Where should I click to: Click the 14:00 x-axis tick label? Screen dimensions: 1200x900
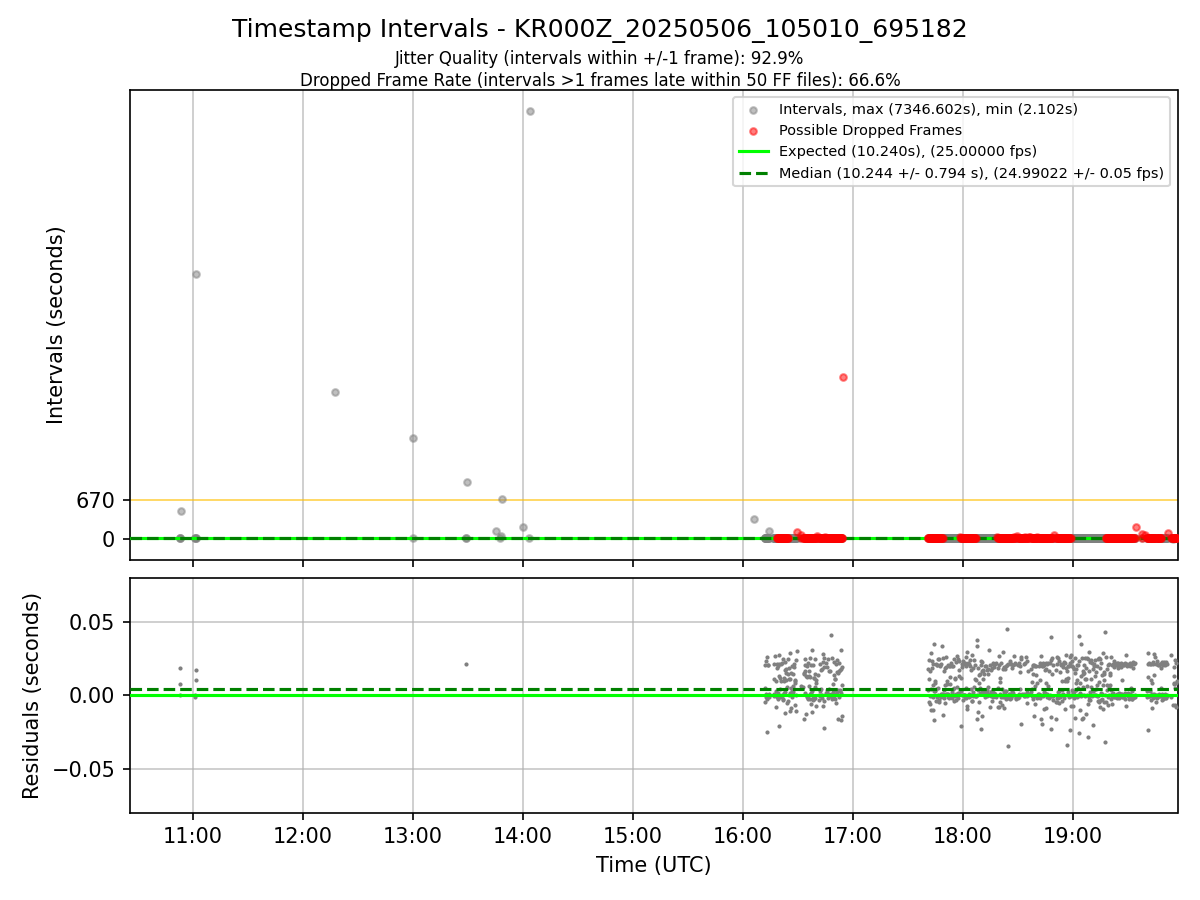(523, 834)
